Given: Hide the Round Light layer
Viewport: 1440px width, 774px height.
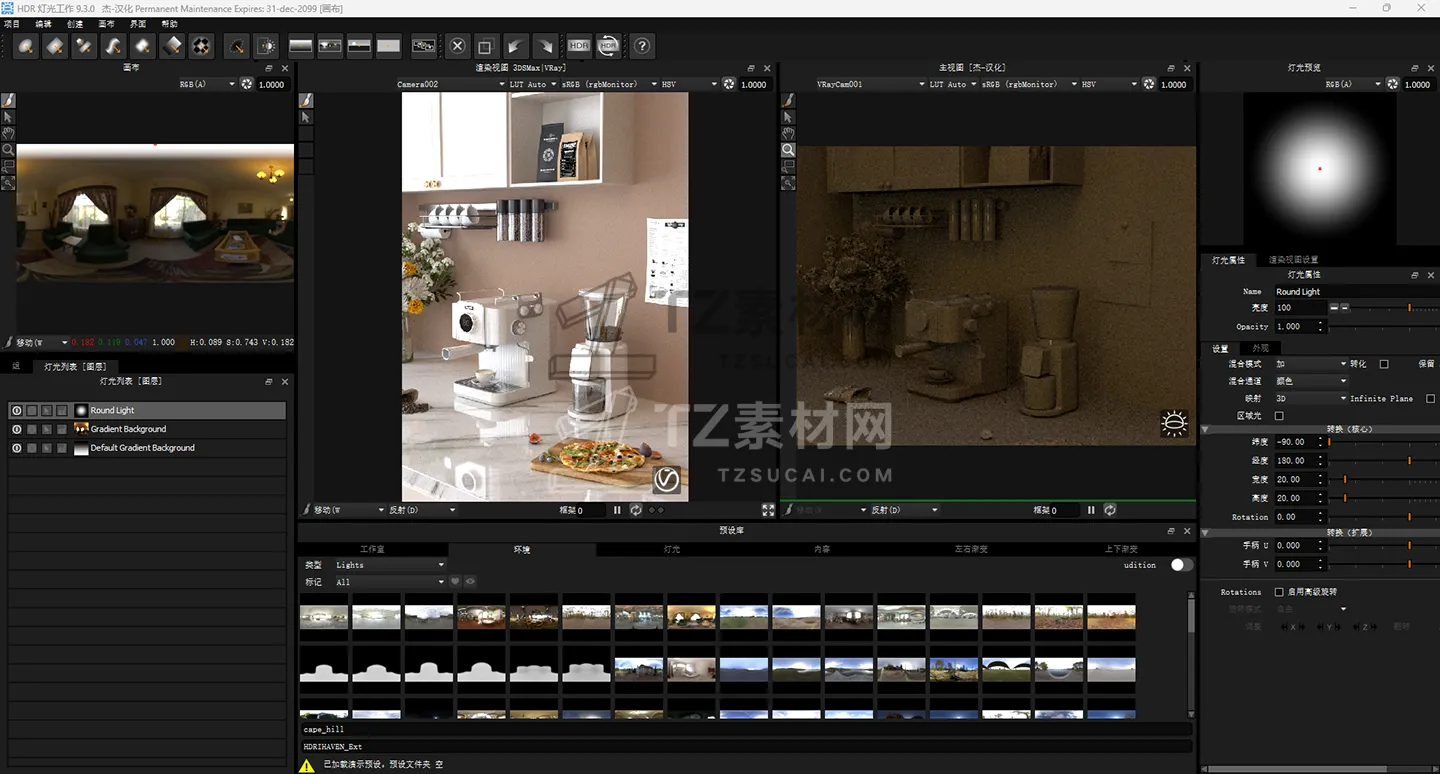Looking at the screenshot, I should pos(16,411).
